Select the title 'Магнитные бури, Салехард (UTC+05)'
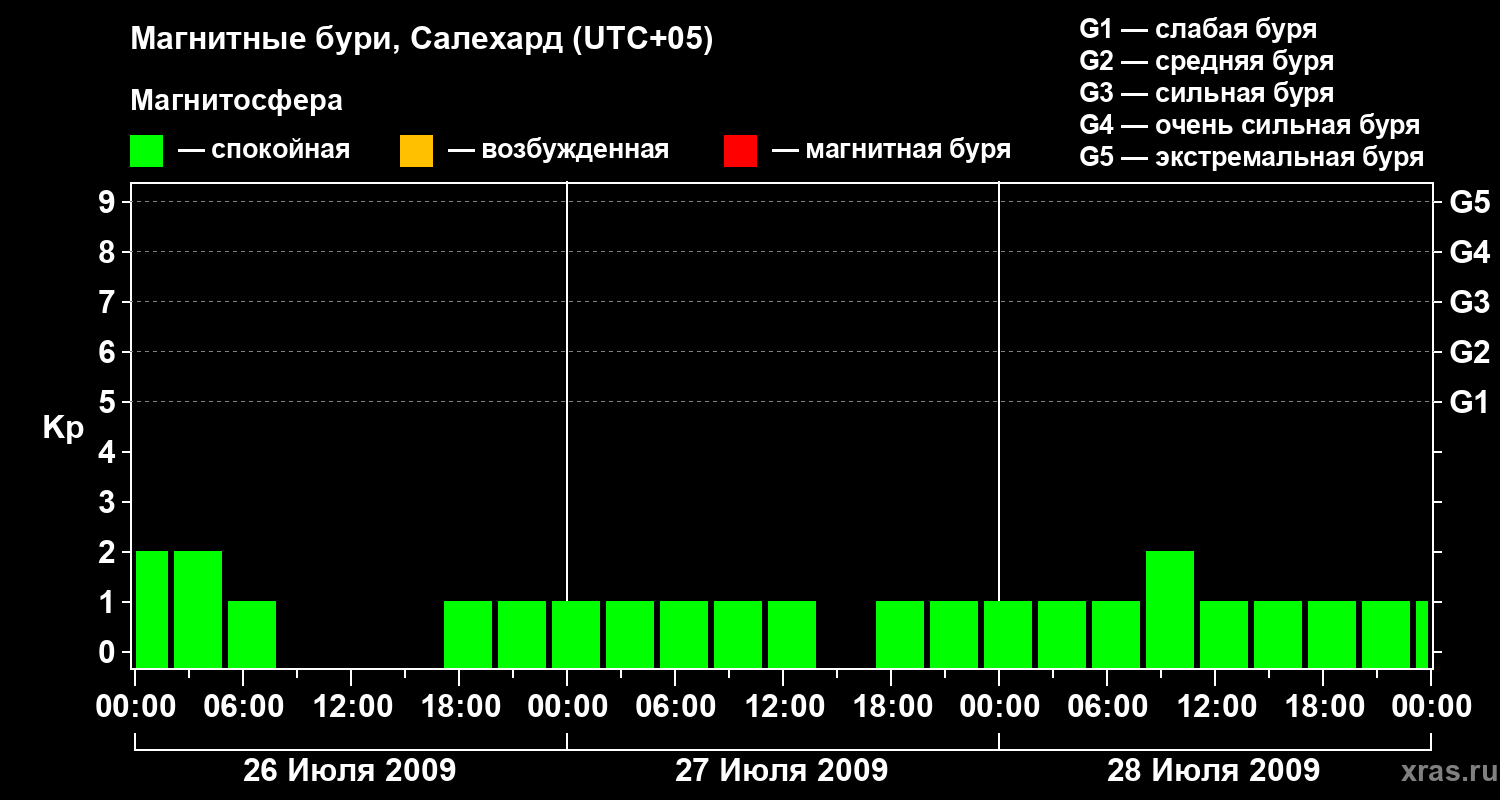The image size is (1500, 800). click(x=422, y=39)
